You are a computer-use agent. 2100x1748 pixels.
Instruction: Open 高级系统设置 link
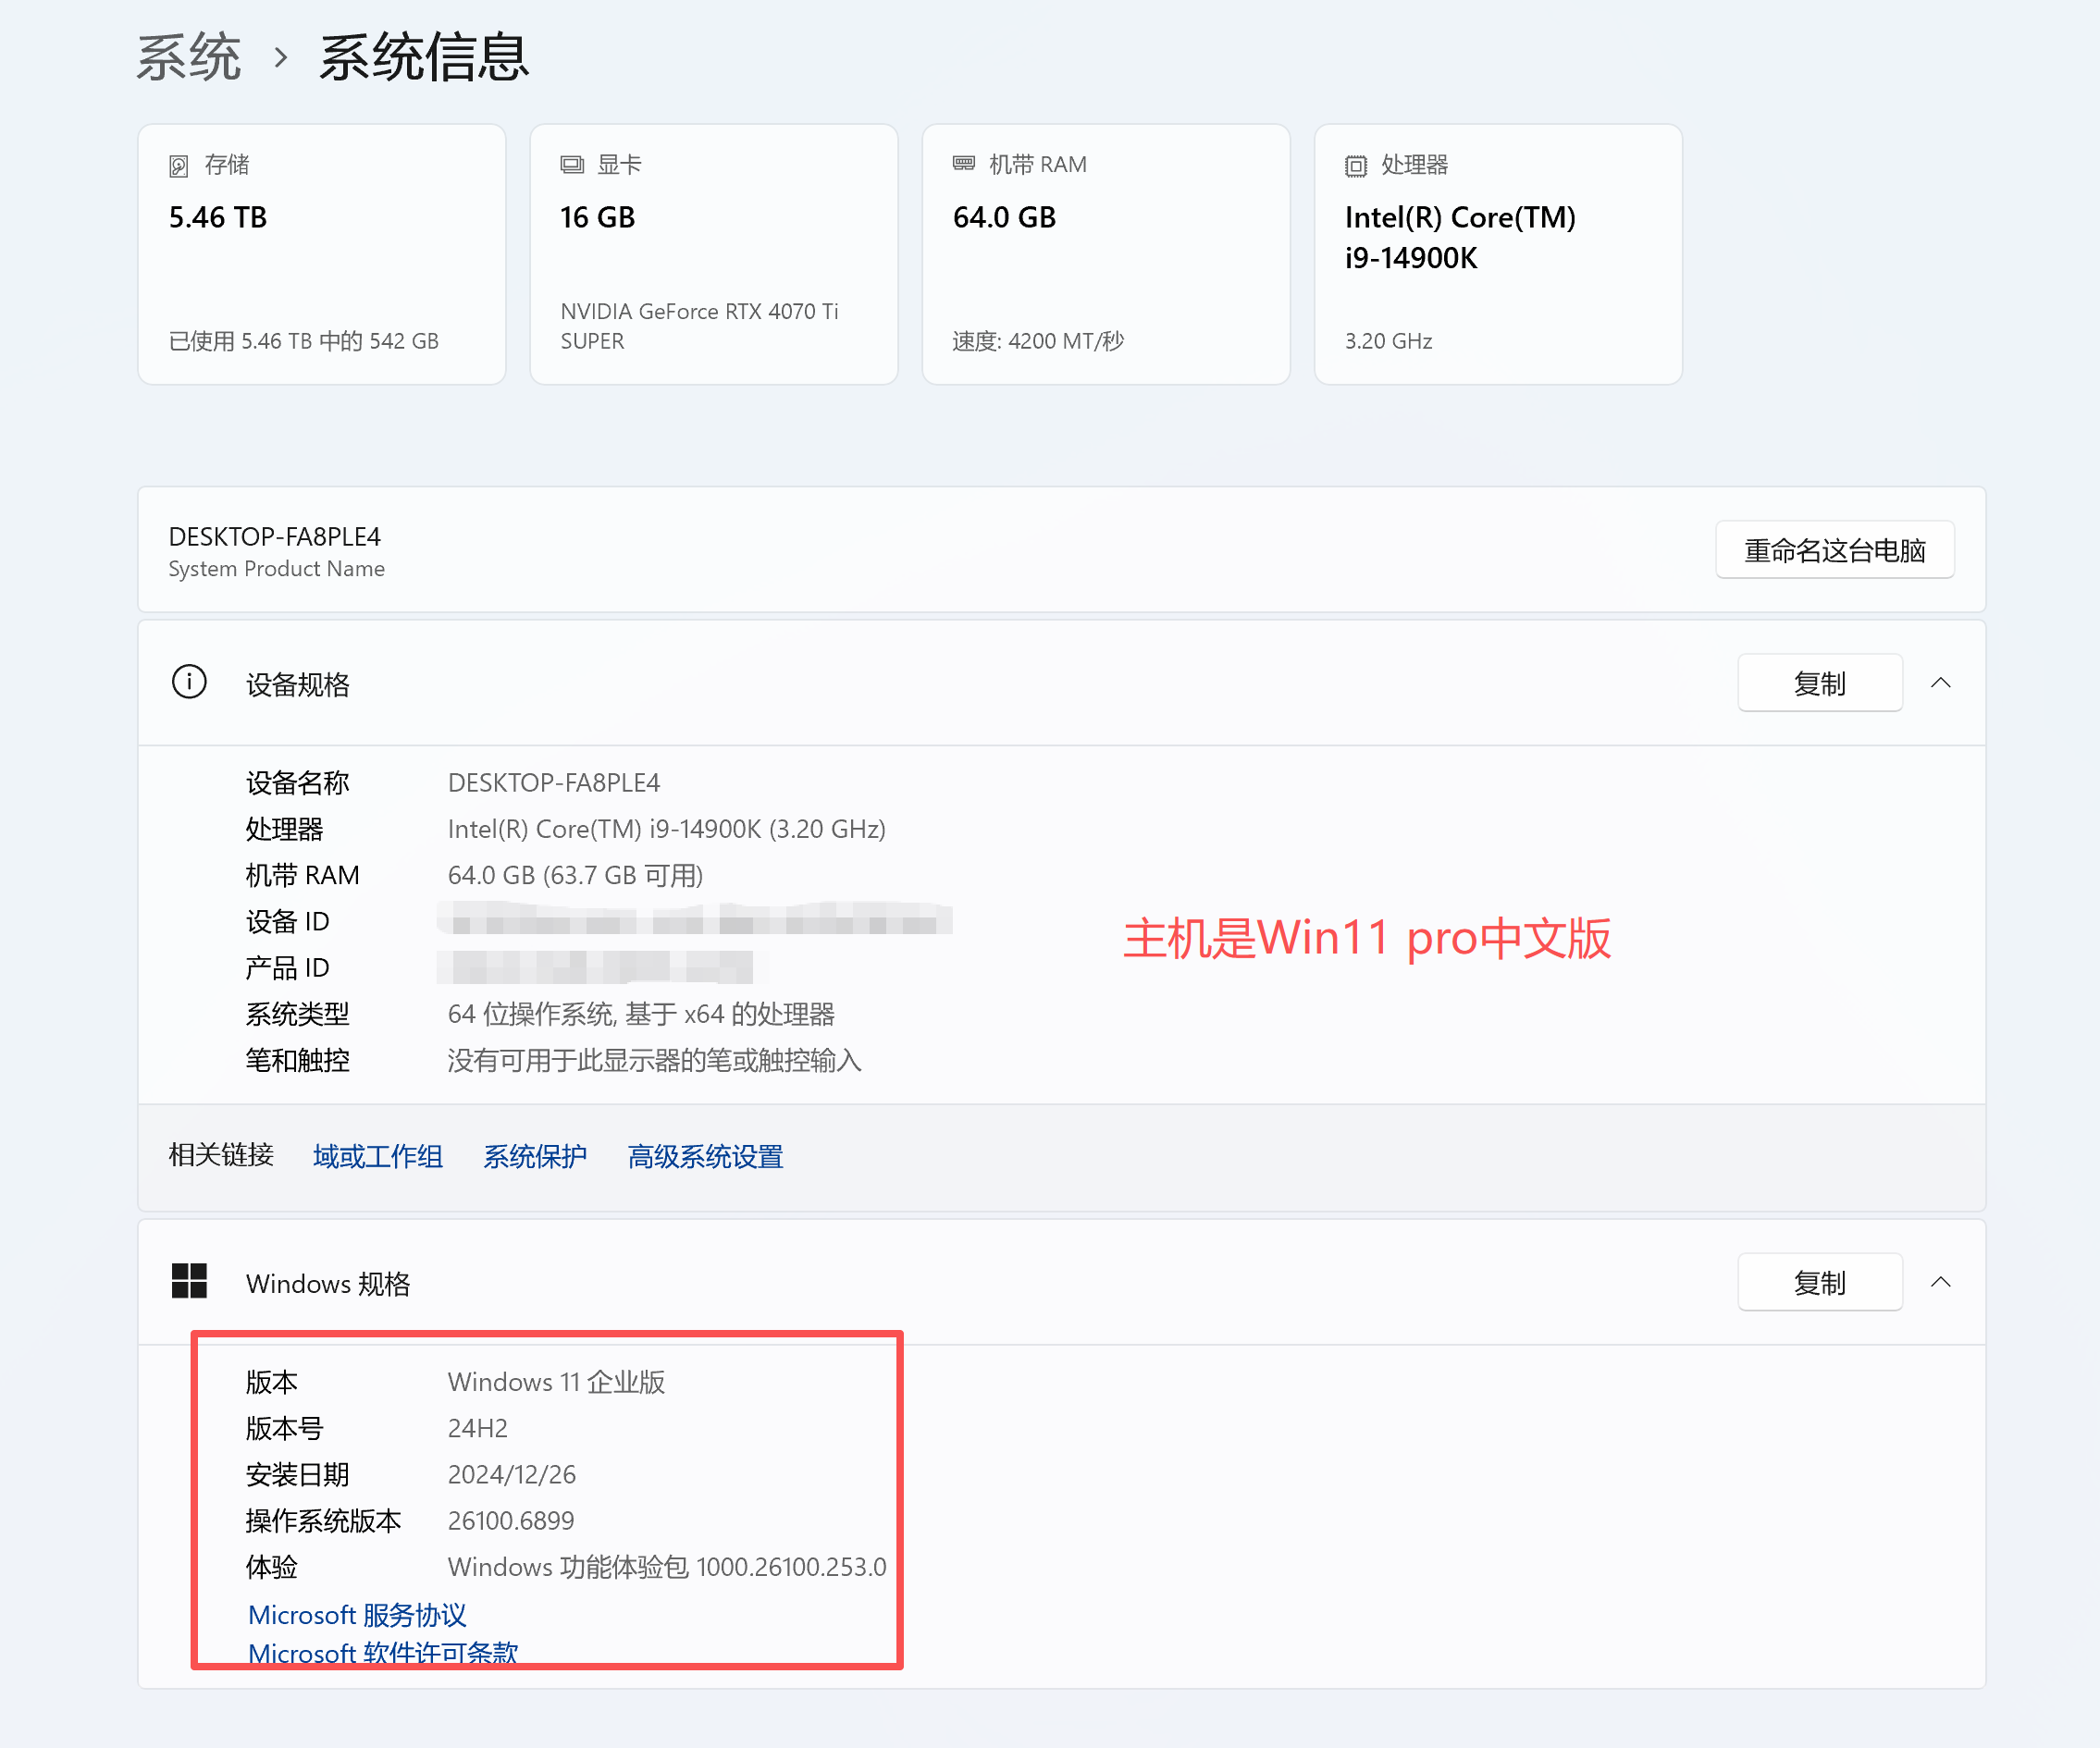pyautogui.click(x=705, y=1156)
